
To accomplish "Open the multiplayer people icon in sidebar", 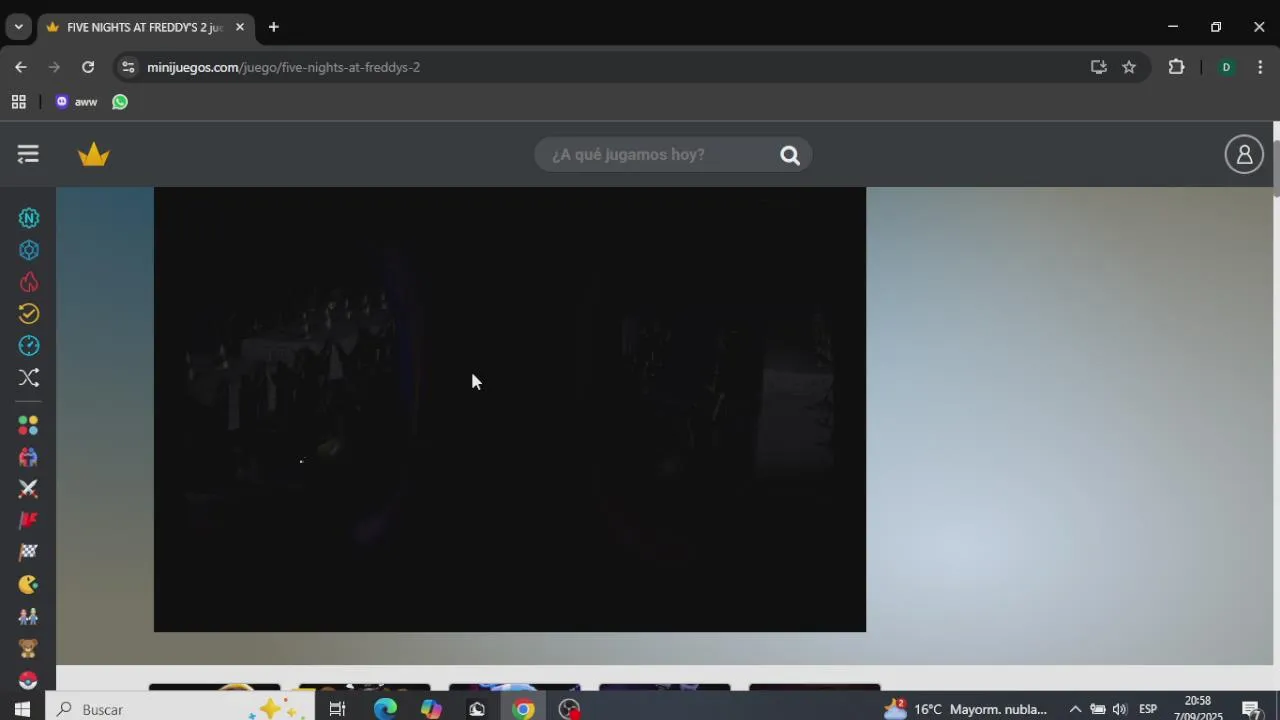I will pyautogui.click(x=28, y=458).
